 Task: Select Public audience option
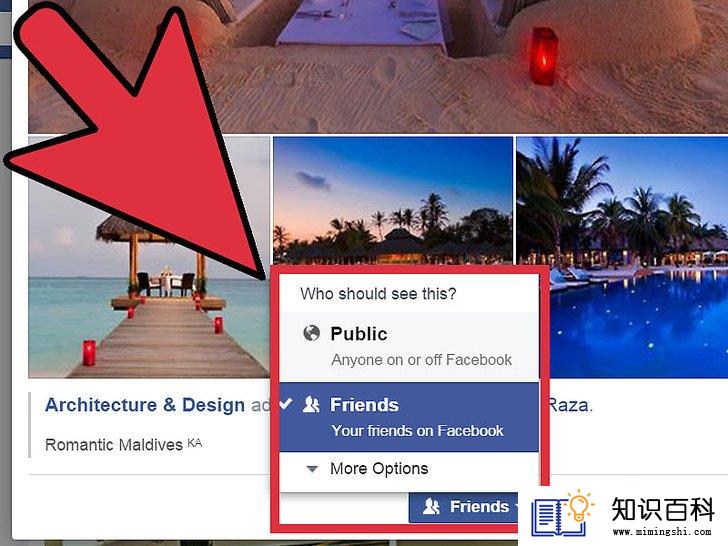click(409, 347)
